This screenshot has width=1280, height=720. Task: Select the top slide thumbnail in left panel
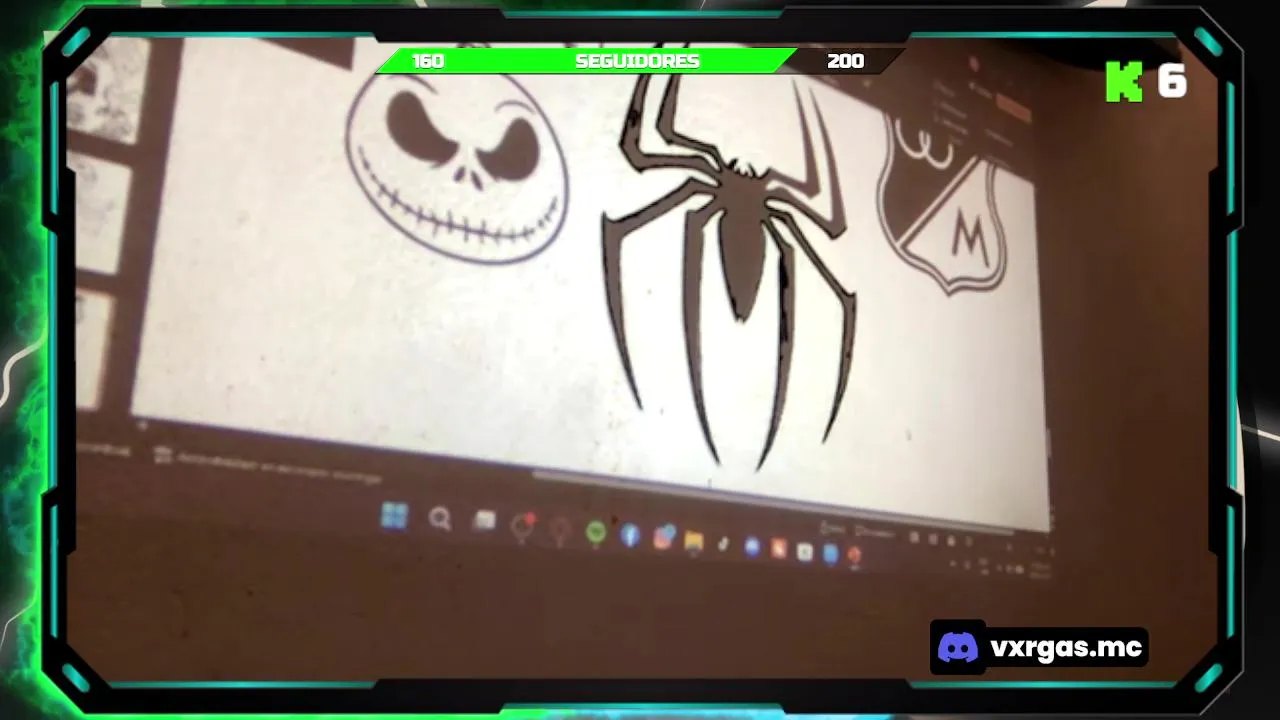[110, 90]
